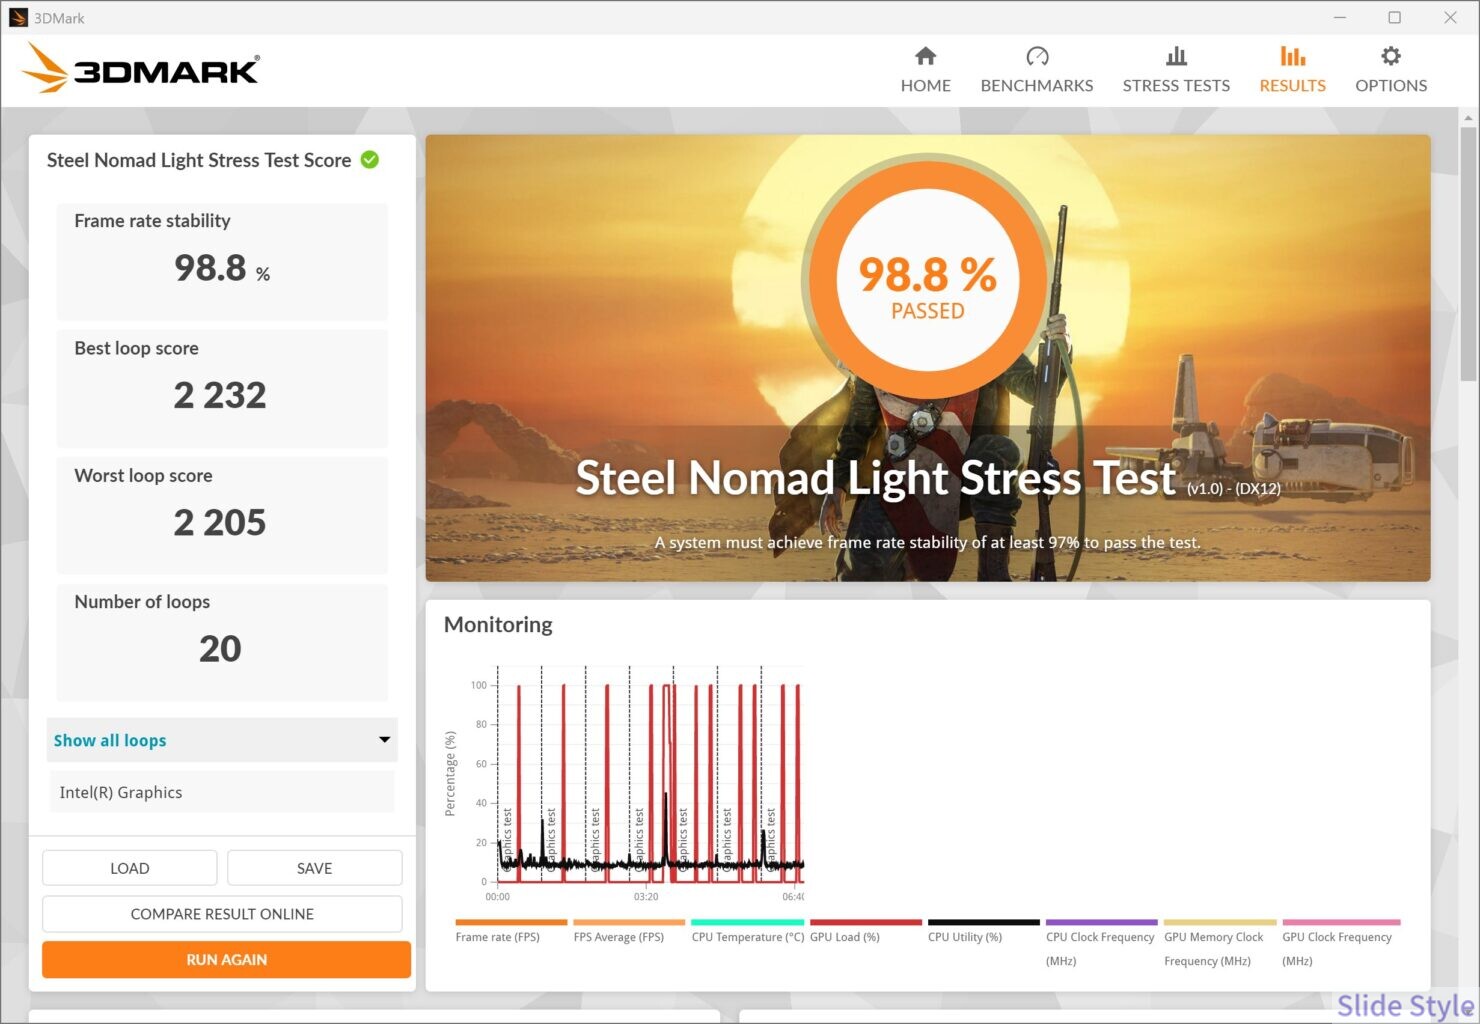Image resolution: width=1480 pixels, height=1024 pixels.
Task: Toggle GPU Clock Frequency legend swatch
Action: tap(1341, 922)
